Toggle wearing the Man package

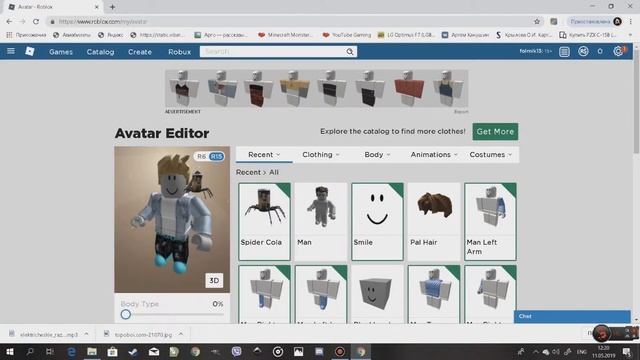(x=321, y=221)
